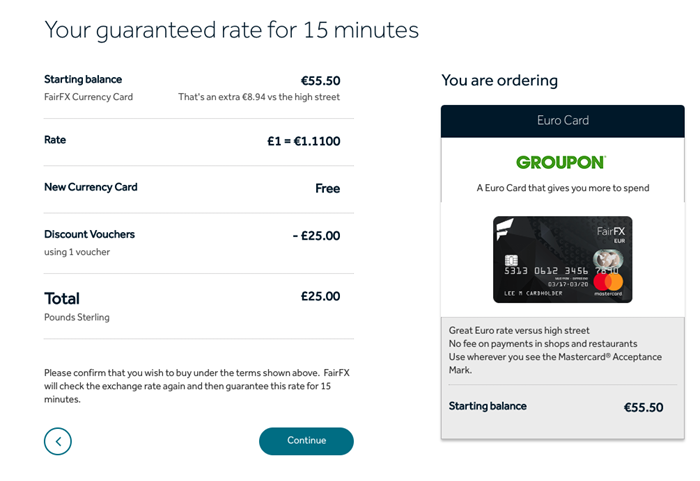Click the FairFX flag logo on card
The height and width of the screenshot is (481, 700).
[x=504, y=229]
